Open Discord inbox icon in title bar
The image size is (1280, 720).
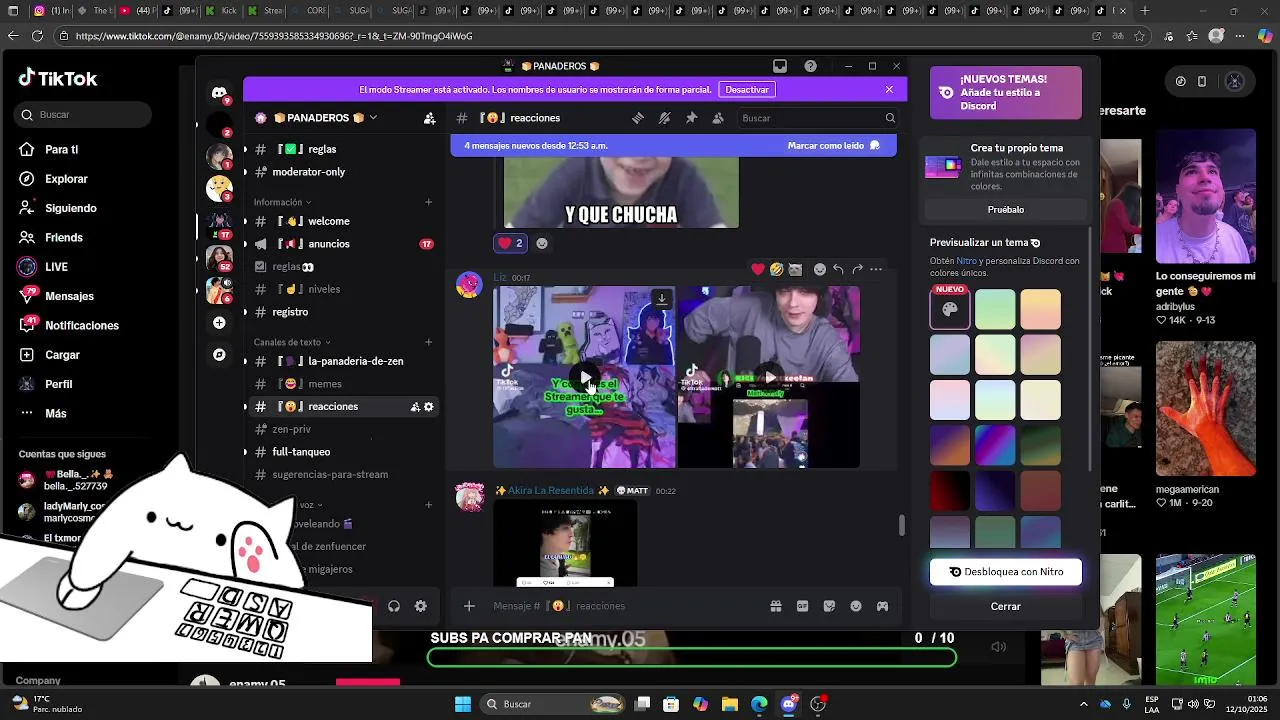click(780, 66)
